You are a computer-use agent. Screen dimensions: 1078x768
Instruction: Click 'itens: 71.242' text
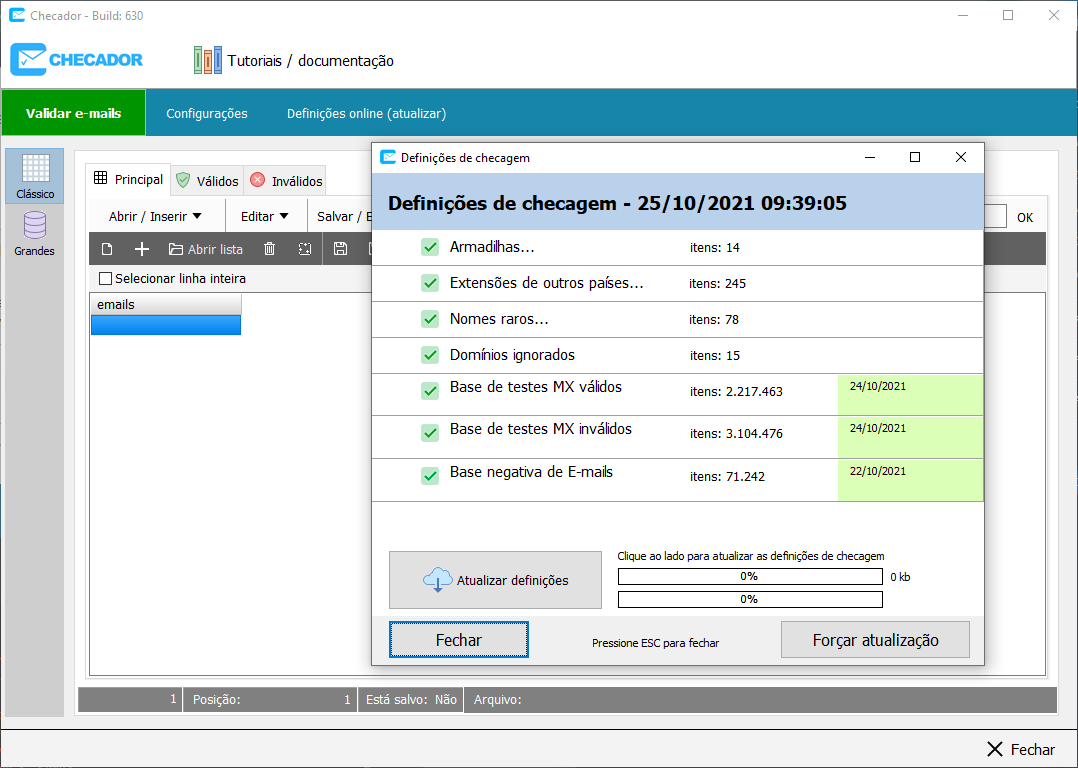point(727,476)
